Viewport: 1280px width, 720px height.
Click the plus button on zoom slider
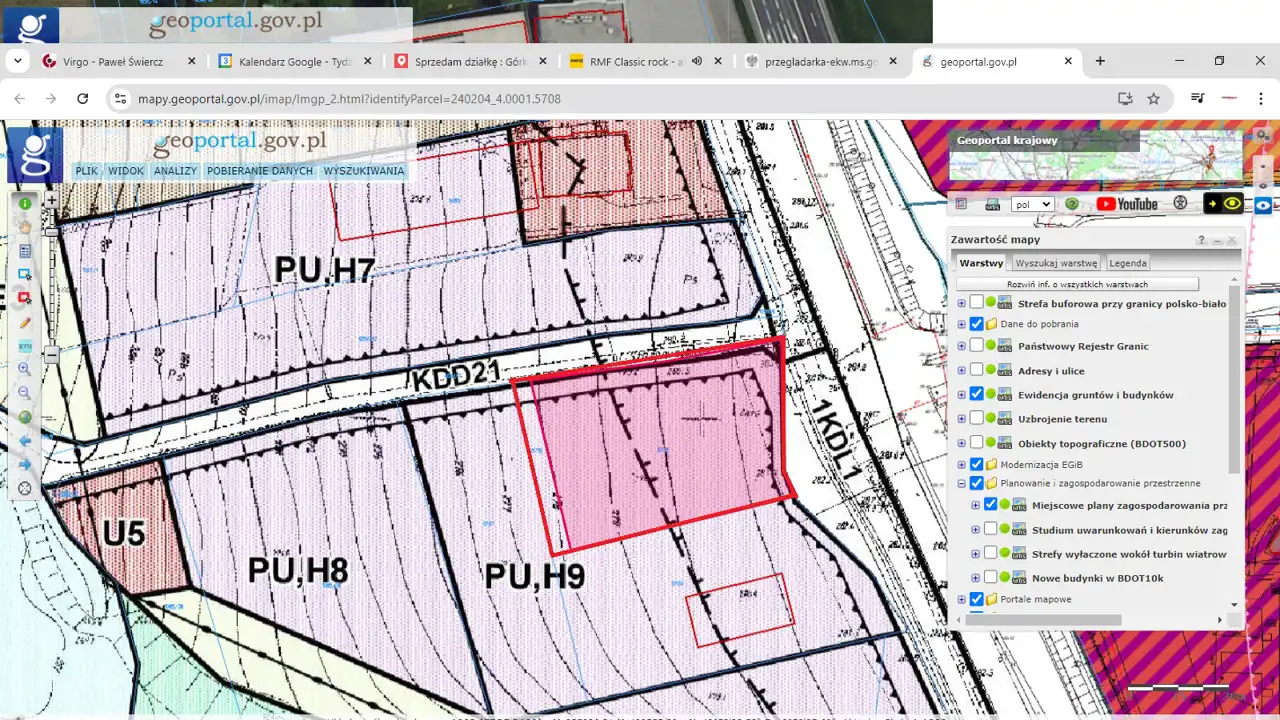pos(52,200)
